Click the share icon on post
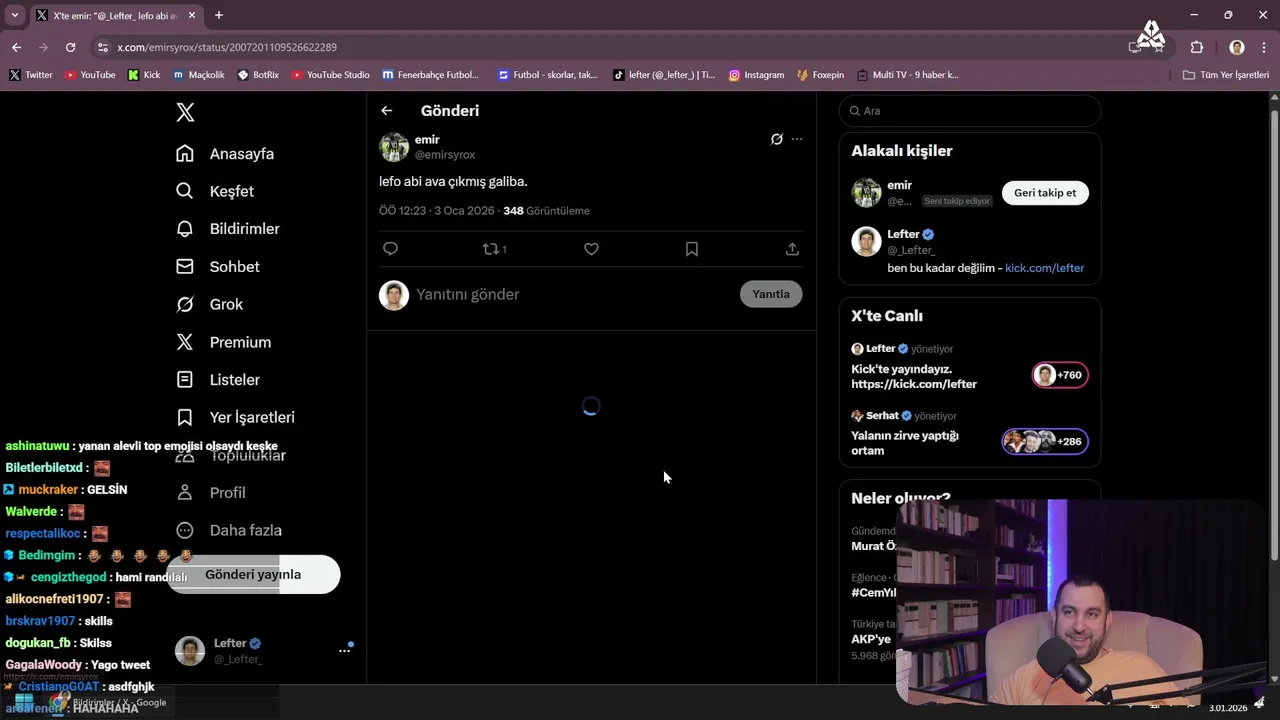The width and height of the screenshot is (1280, 720). click(x=792, y=249)
